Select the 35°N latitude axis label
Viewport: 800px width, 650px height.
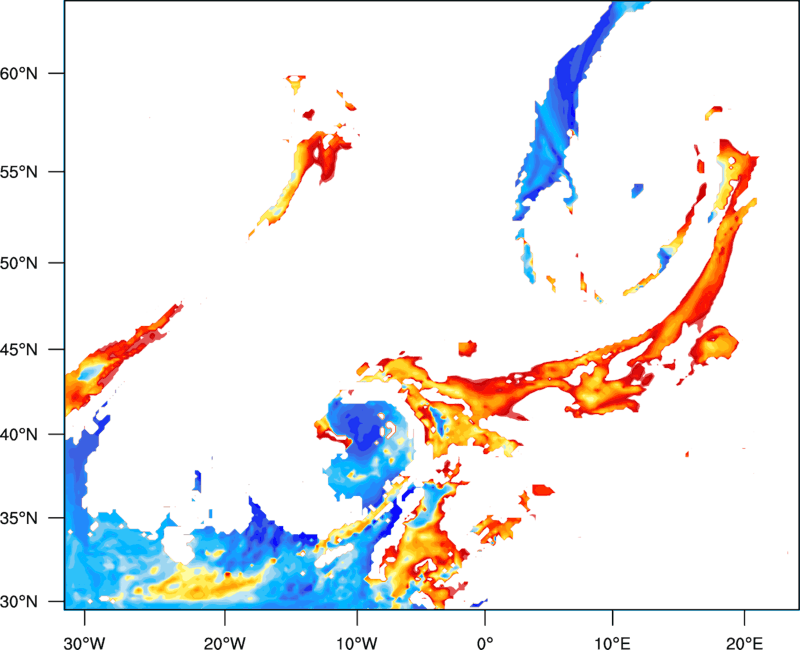[x=19, y=518]
